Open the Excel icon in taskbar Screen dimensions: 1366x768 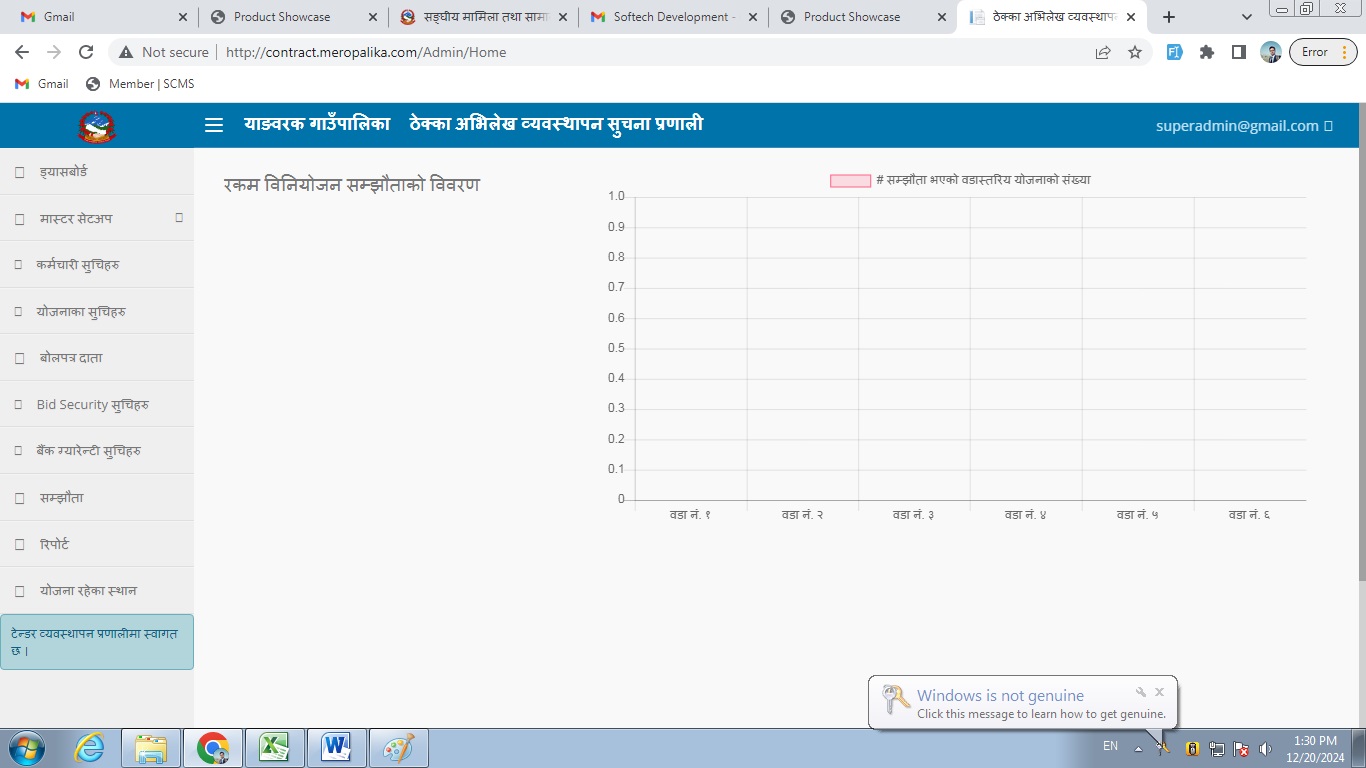274,747
